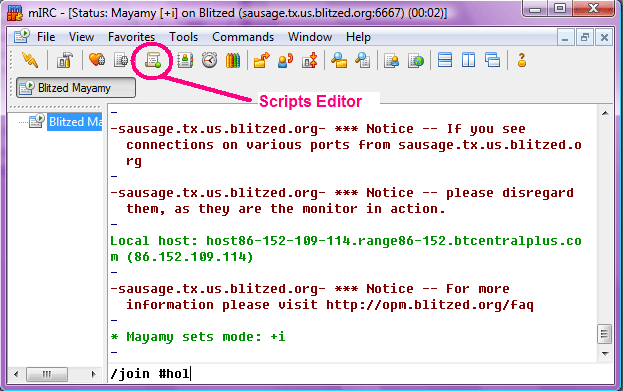The image size is (623, 391).
Task: Minimize the inner status window
Action: tap(565, 38)
